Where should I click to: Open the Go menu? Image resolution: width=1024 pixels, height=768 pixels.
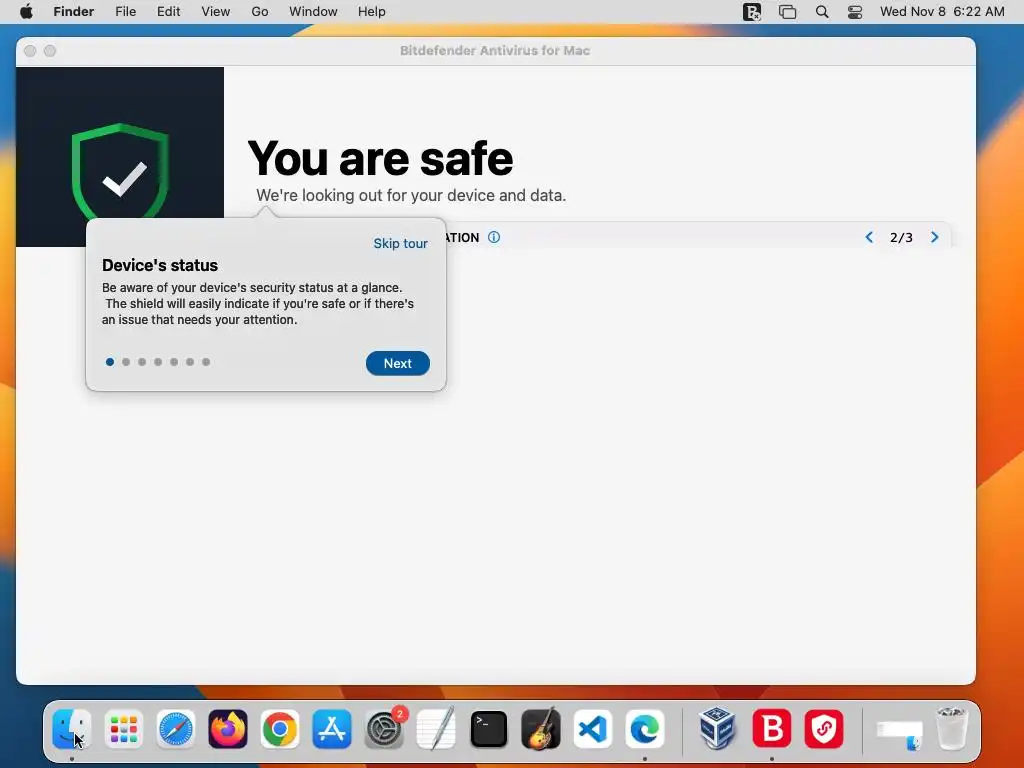pyautogui.click(x=260, y=12)
